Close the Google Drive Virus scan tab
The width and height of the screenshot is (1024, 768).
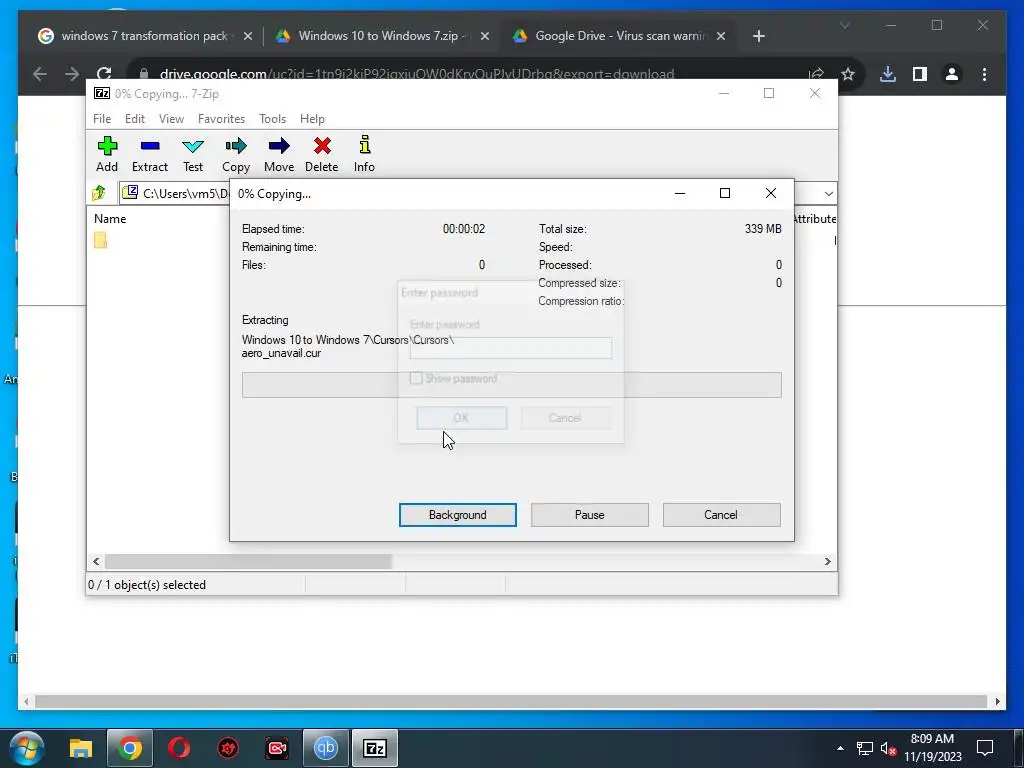[x=721, y=37]
